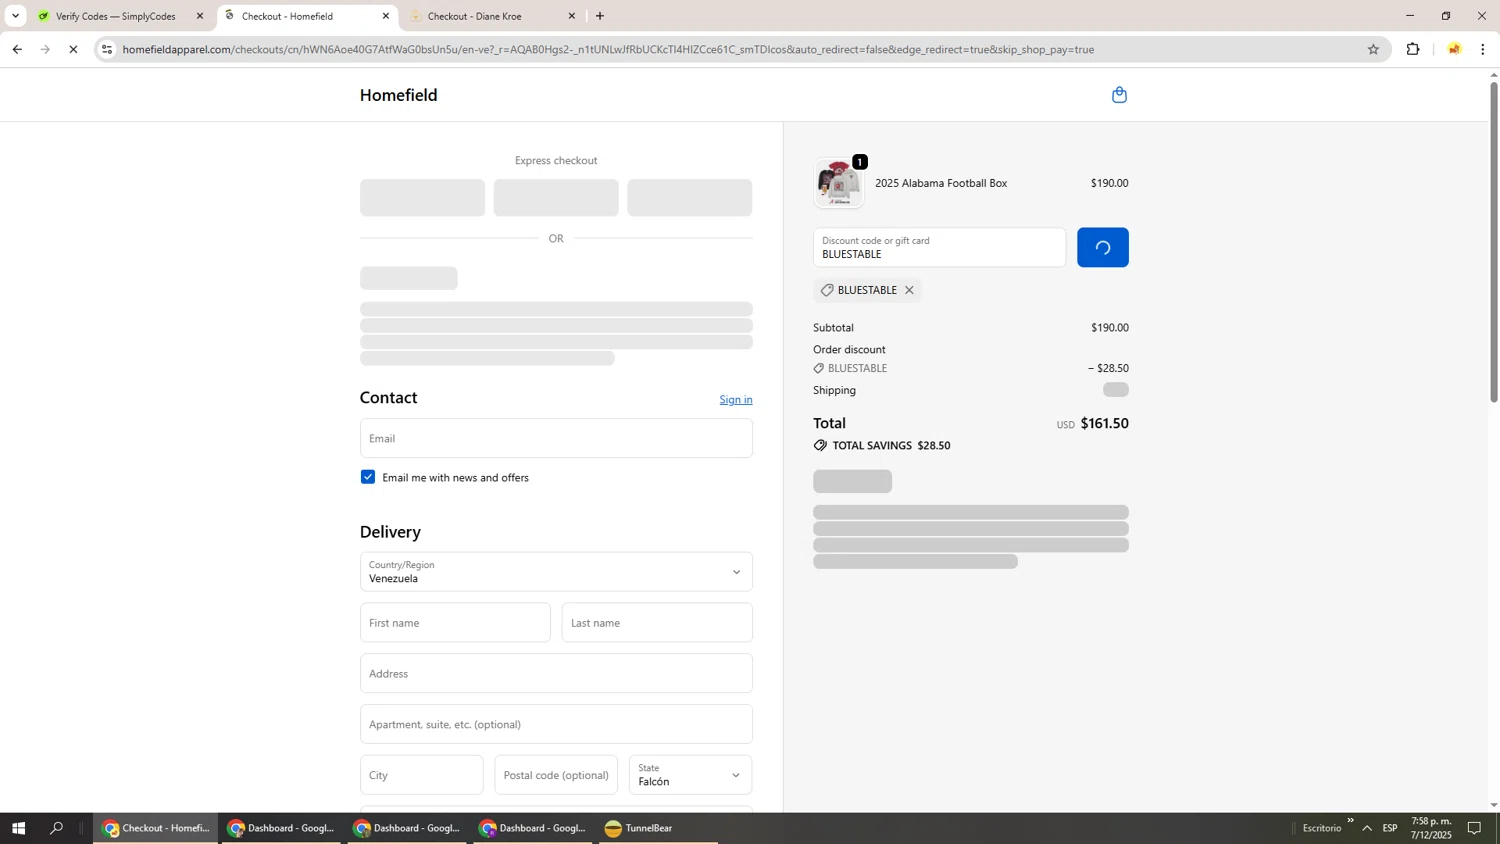Open the shopping bag cart icon

(1119, 95)
